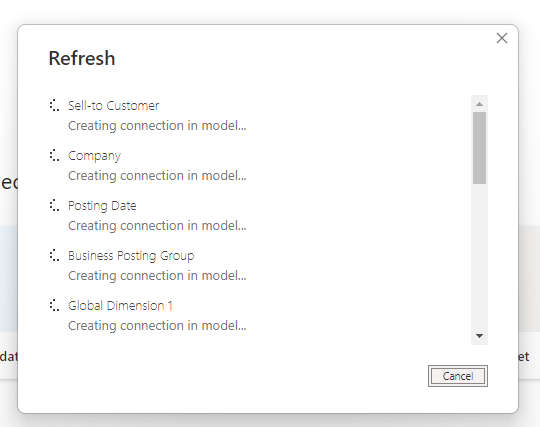Select the Posting Date entry

[102, 206]
